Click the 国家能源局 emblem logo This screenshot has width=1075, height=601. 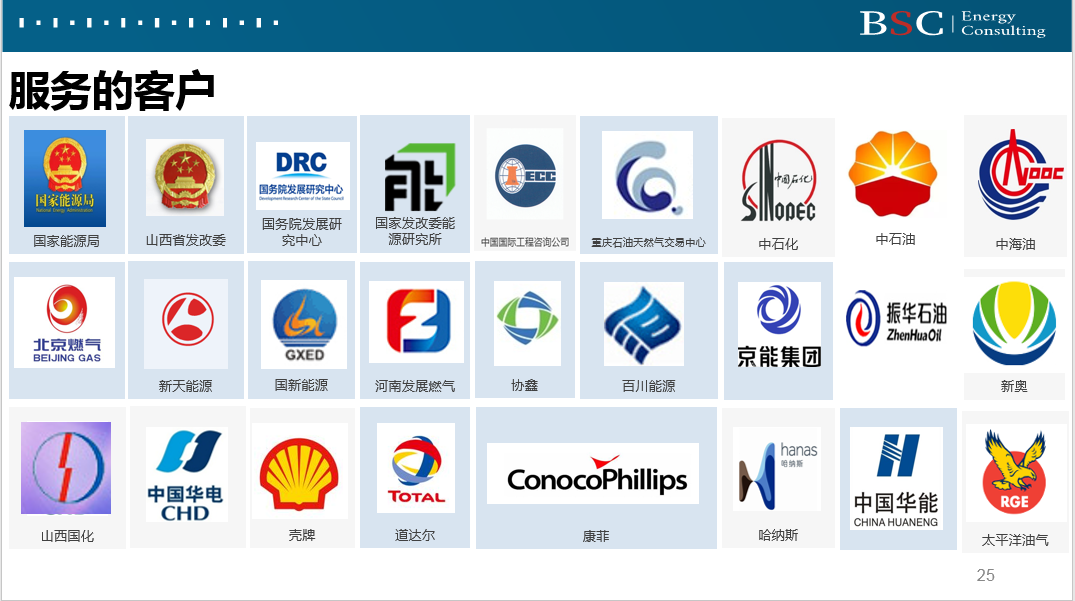click(x=65, y=178)
